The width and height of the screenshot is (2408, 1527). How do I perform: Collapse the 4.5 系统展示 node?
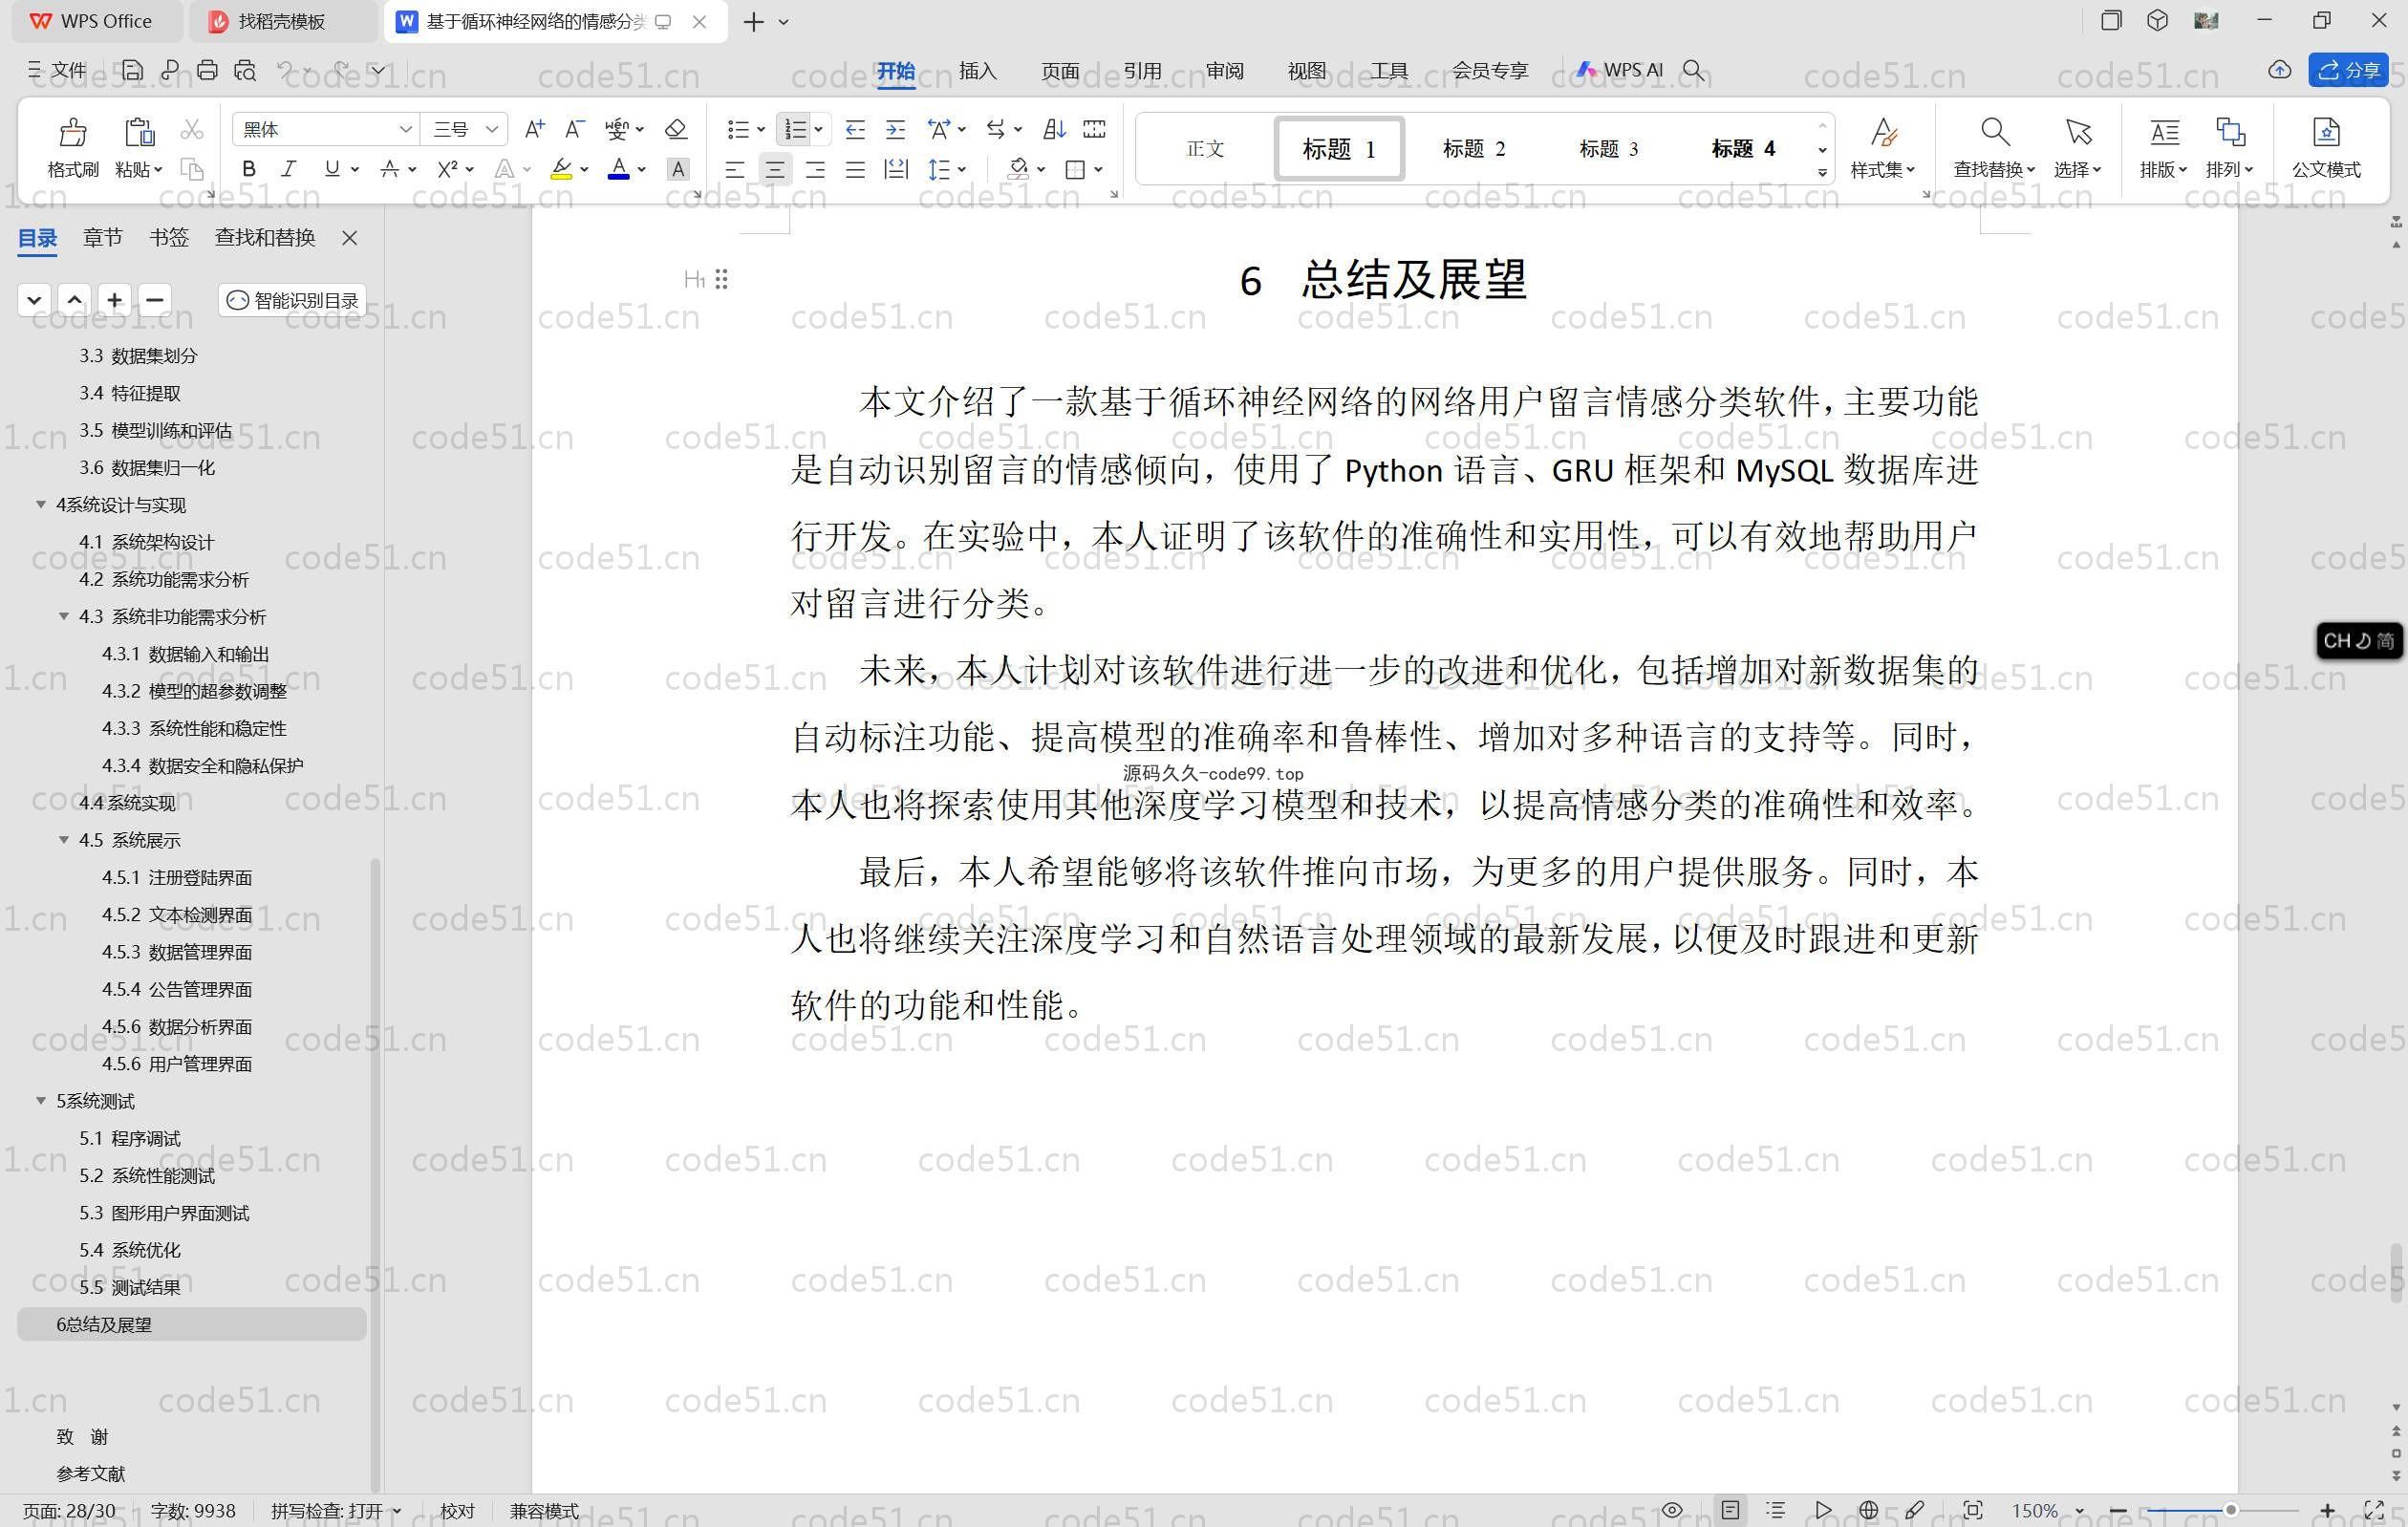(x=64, y=839)
